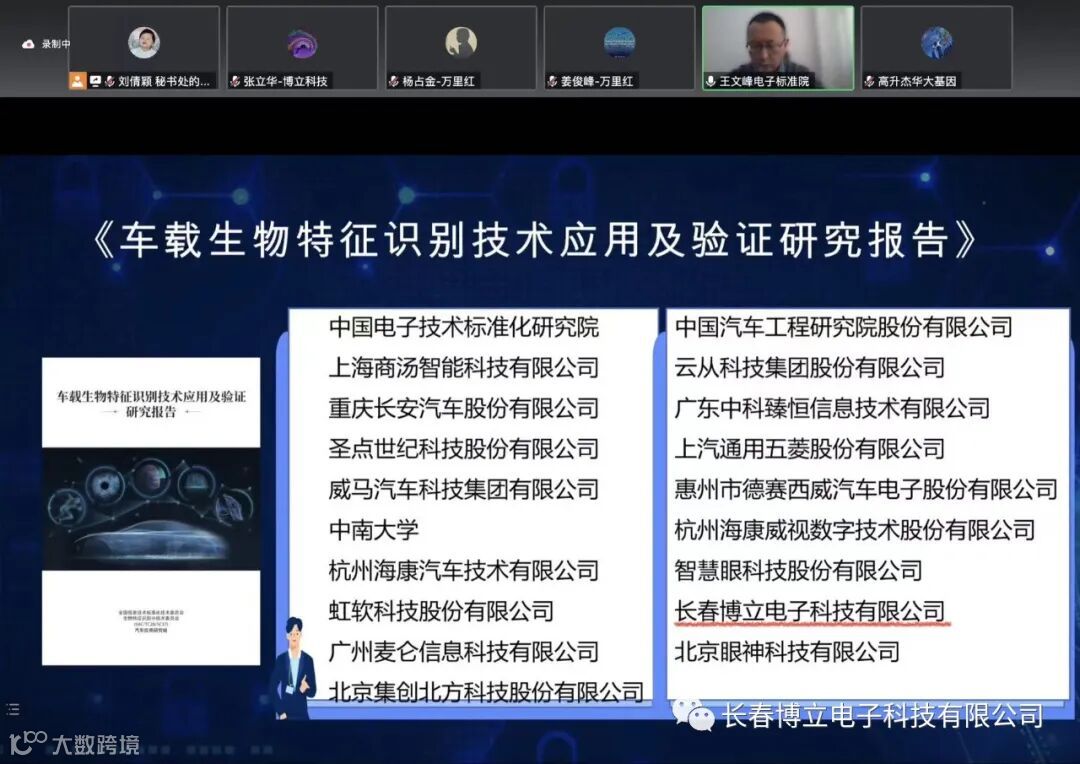Click the text 杭州海康威视数字技术股份有限公司
Viewport: 1080px width, 764px height.
pyautogui.click(x=855, y=530)
